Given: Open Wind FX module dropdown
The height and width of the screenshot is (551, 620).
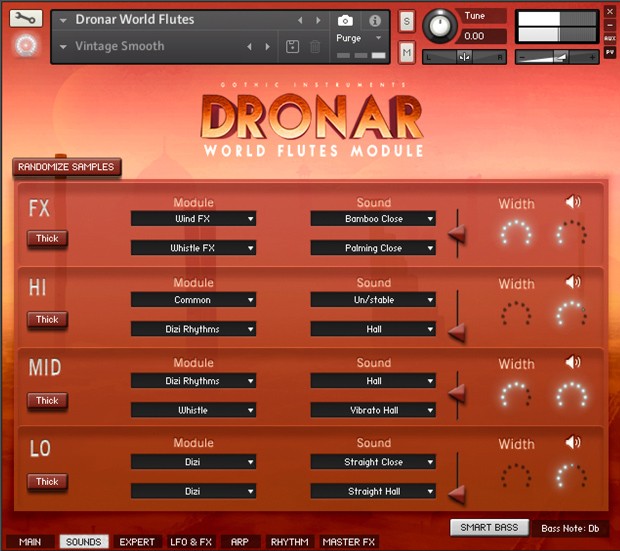Looking at the screenshot, I should point(193,218).
